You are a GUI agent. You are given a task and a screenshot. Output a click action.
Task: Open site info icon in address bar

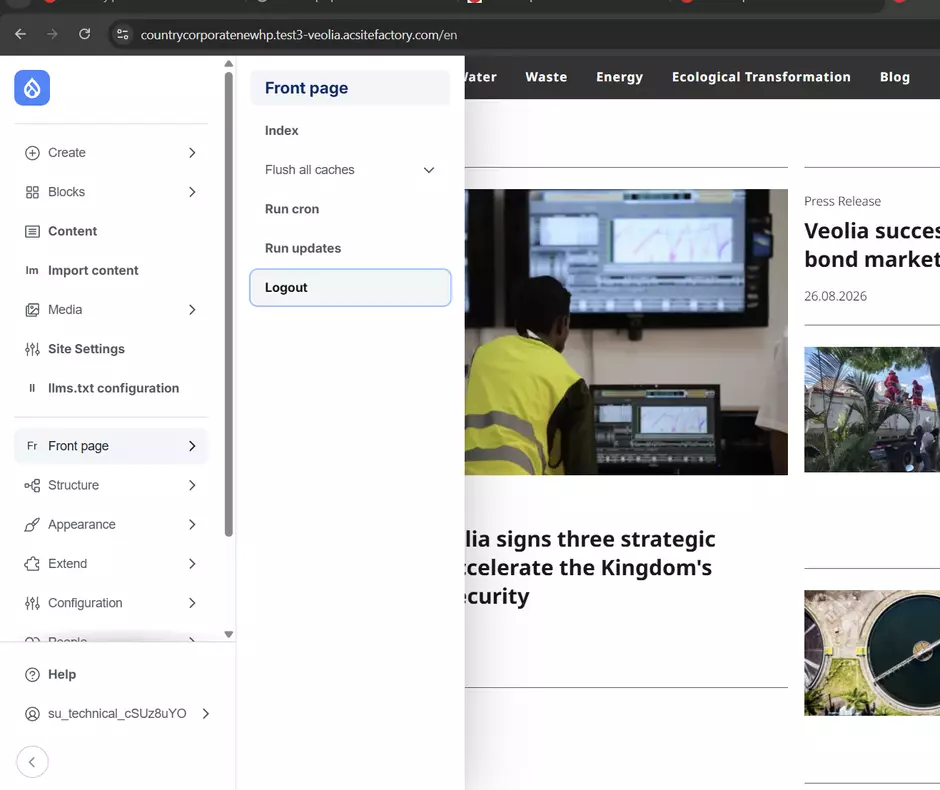[123, 34]
